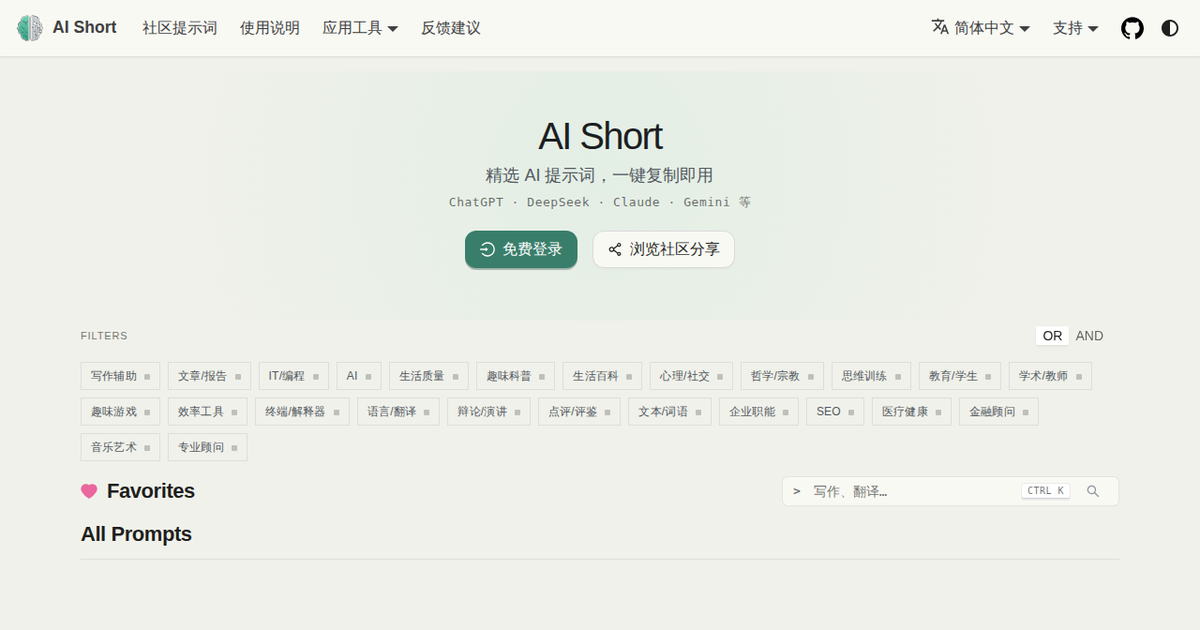The image size is (1200, 630).
Task: Select OR filter mode
Action: [x=1052, y=336]
